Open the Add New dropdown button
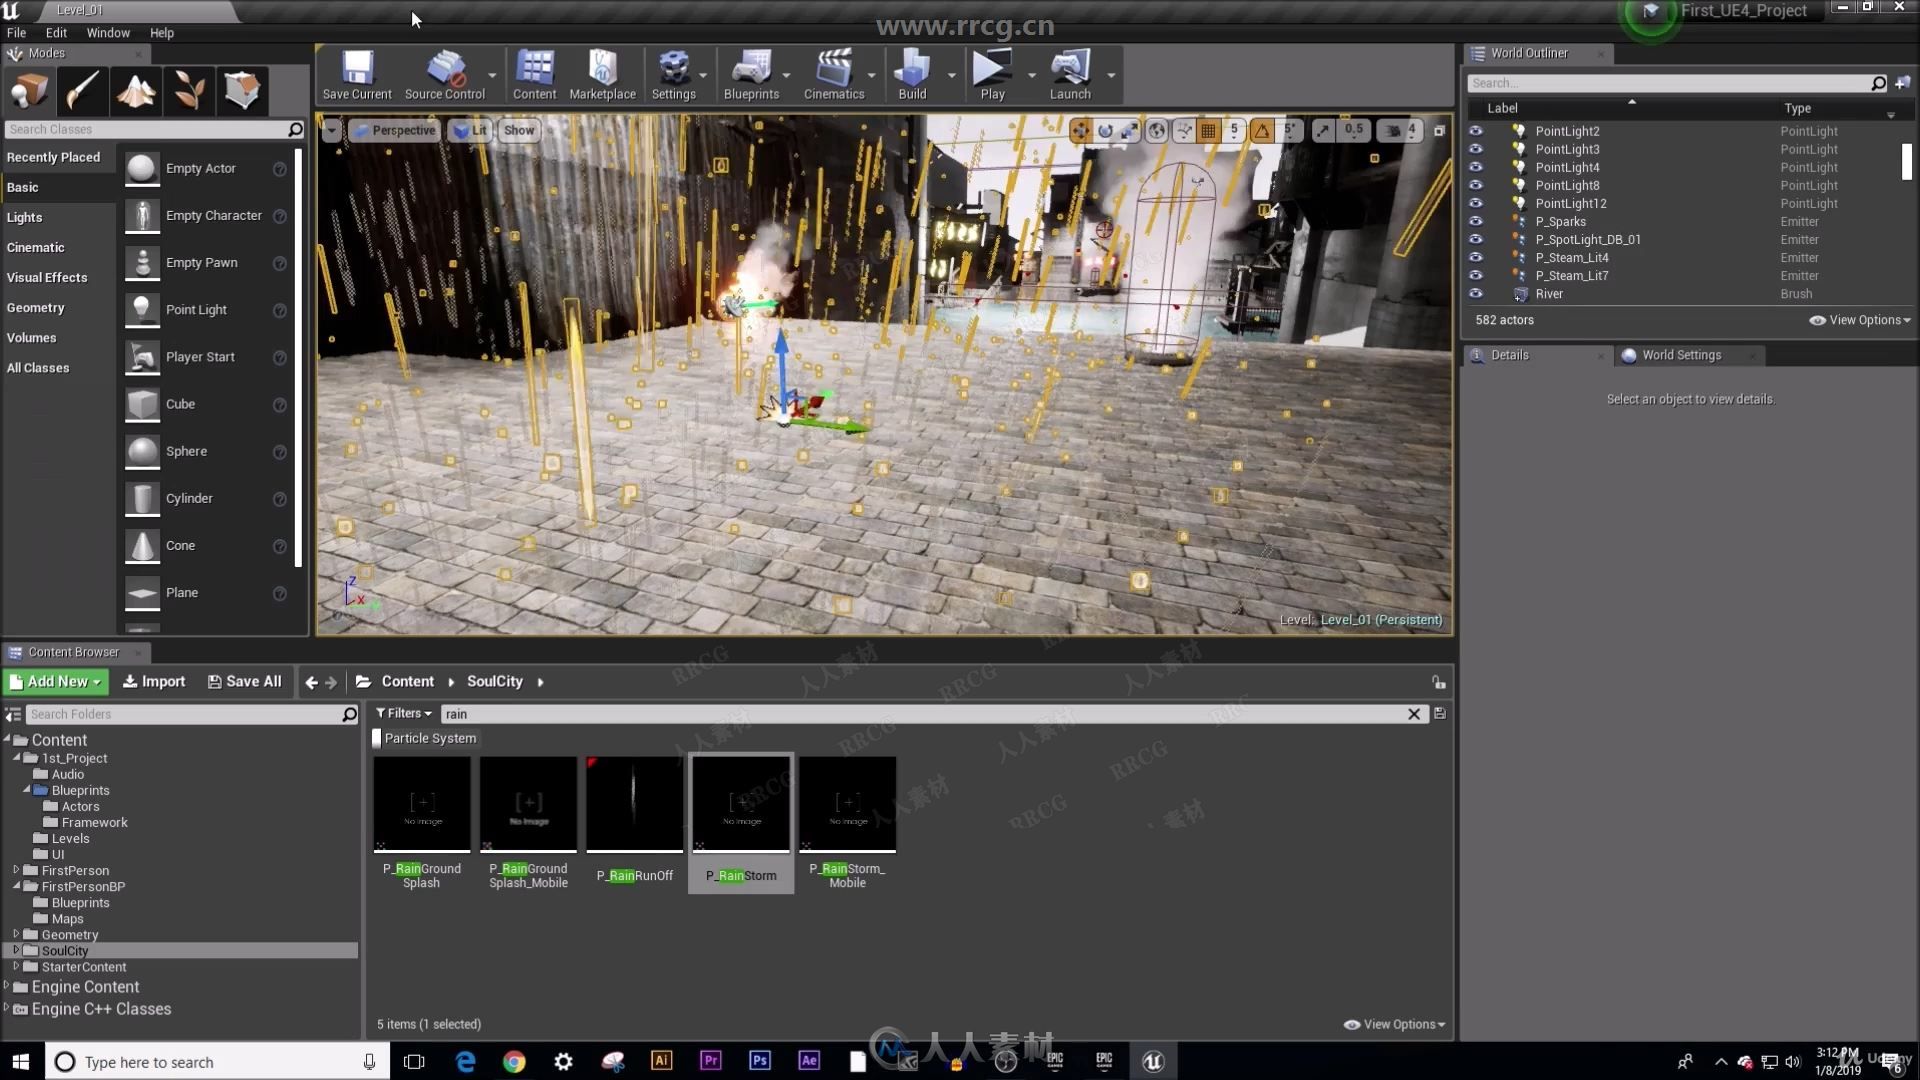1920x1080 pixels. (x=56, y=681)
